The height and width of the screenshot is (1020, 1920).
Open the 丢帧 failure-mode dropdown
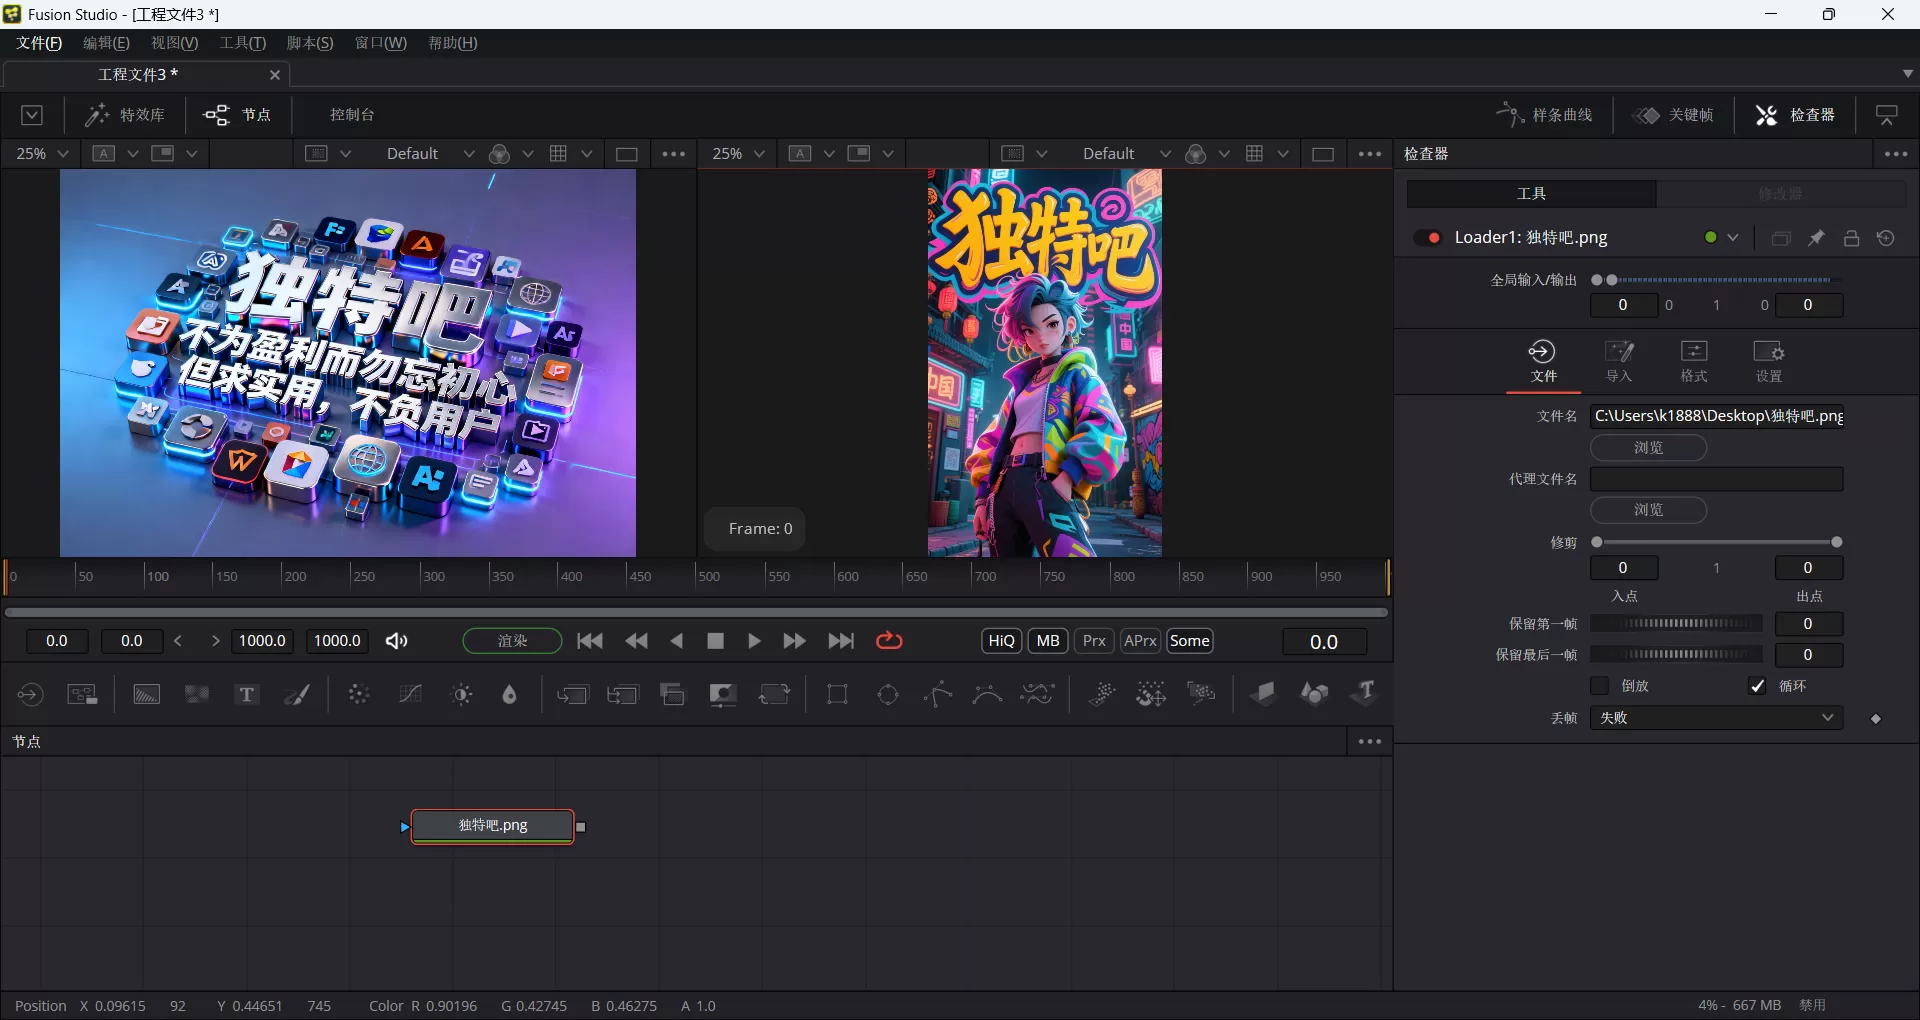tap(1714, 718)
